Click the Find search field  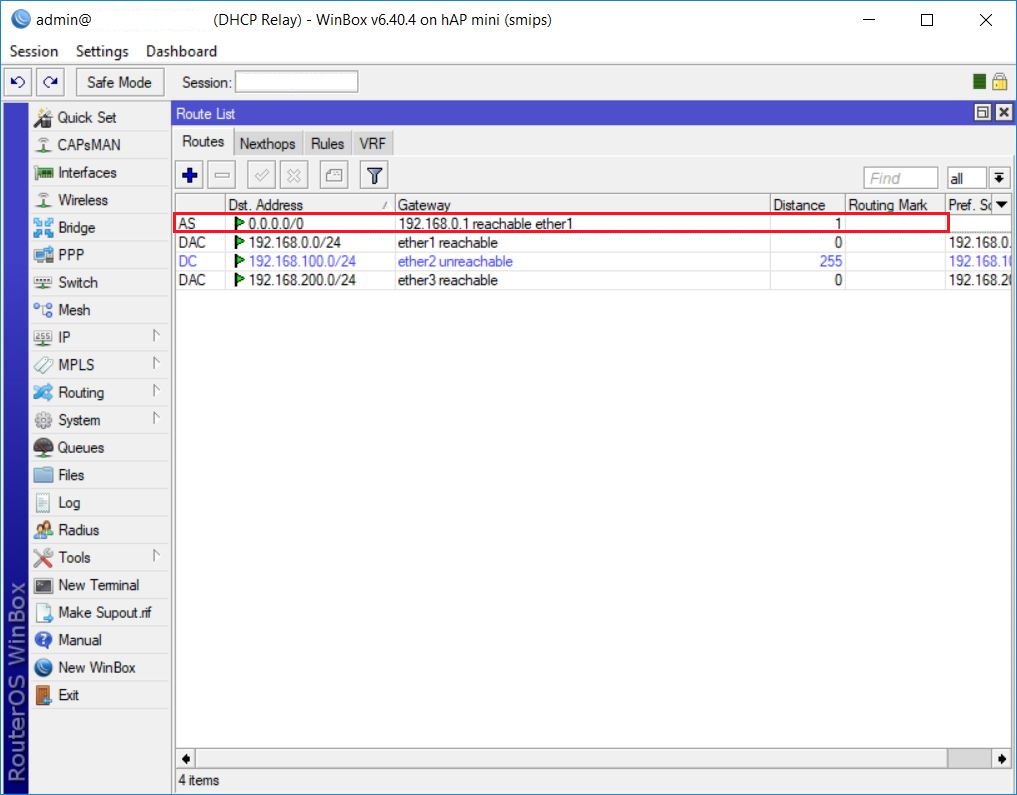tap(900, 178)
